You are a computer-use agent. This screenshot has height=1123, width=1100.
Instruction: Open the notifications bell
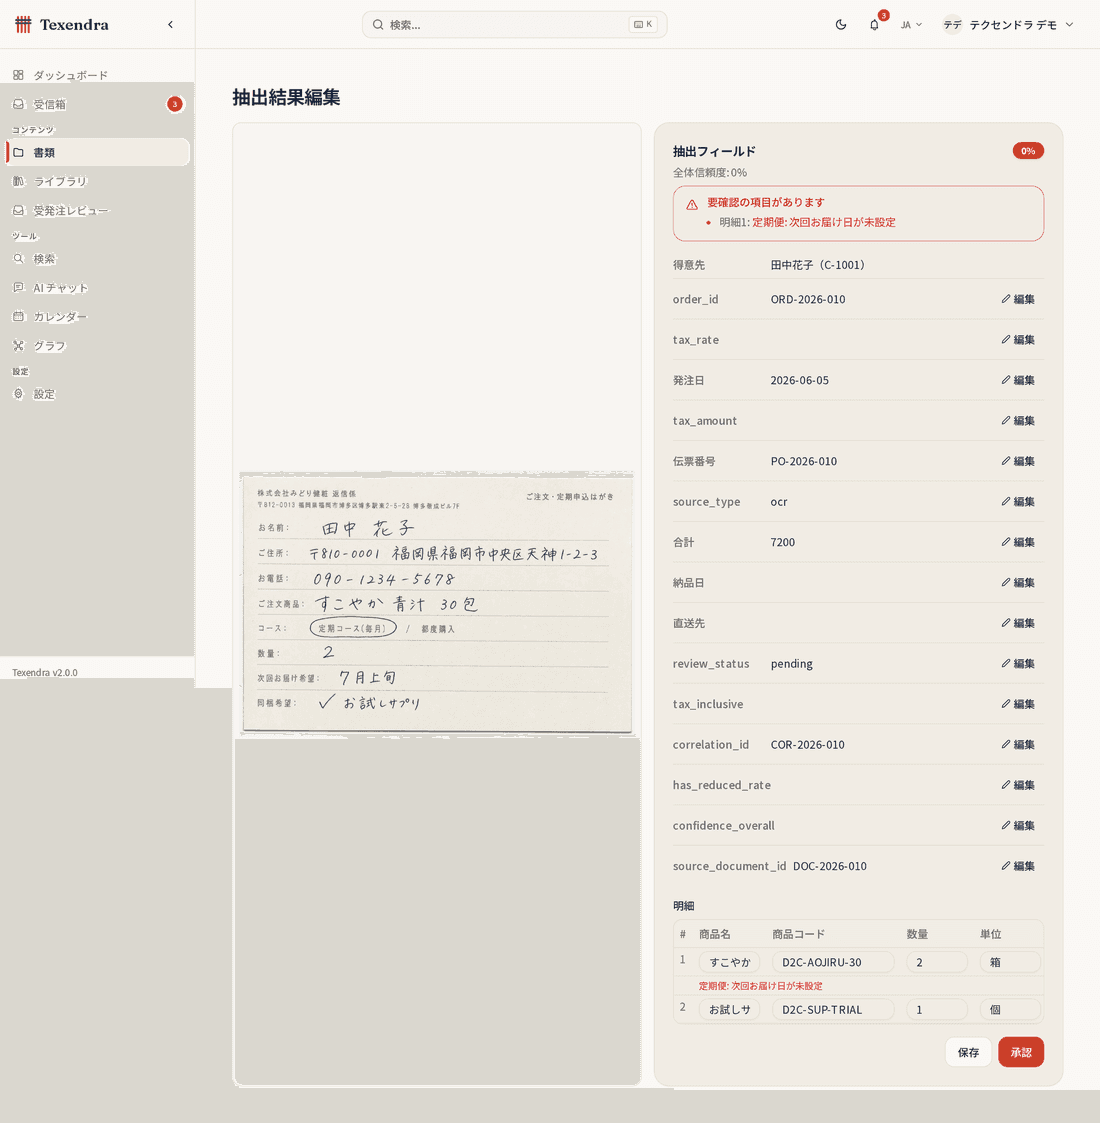[x=874, y=24]
